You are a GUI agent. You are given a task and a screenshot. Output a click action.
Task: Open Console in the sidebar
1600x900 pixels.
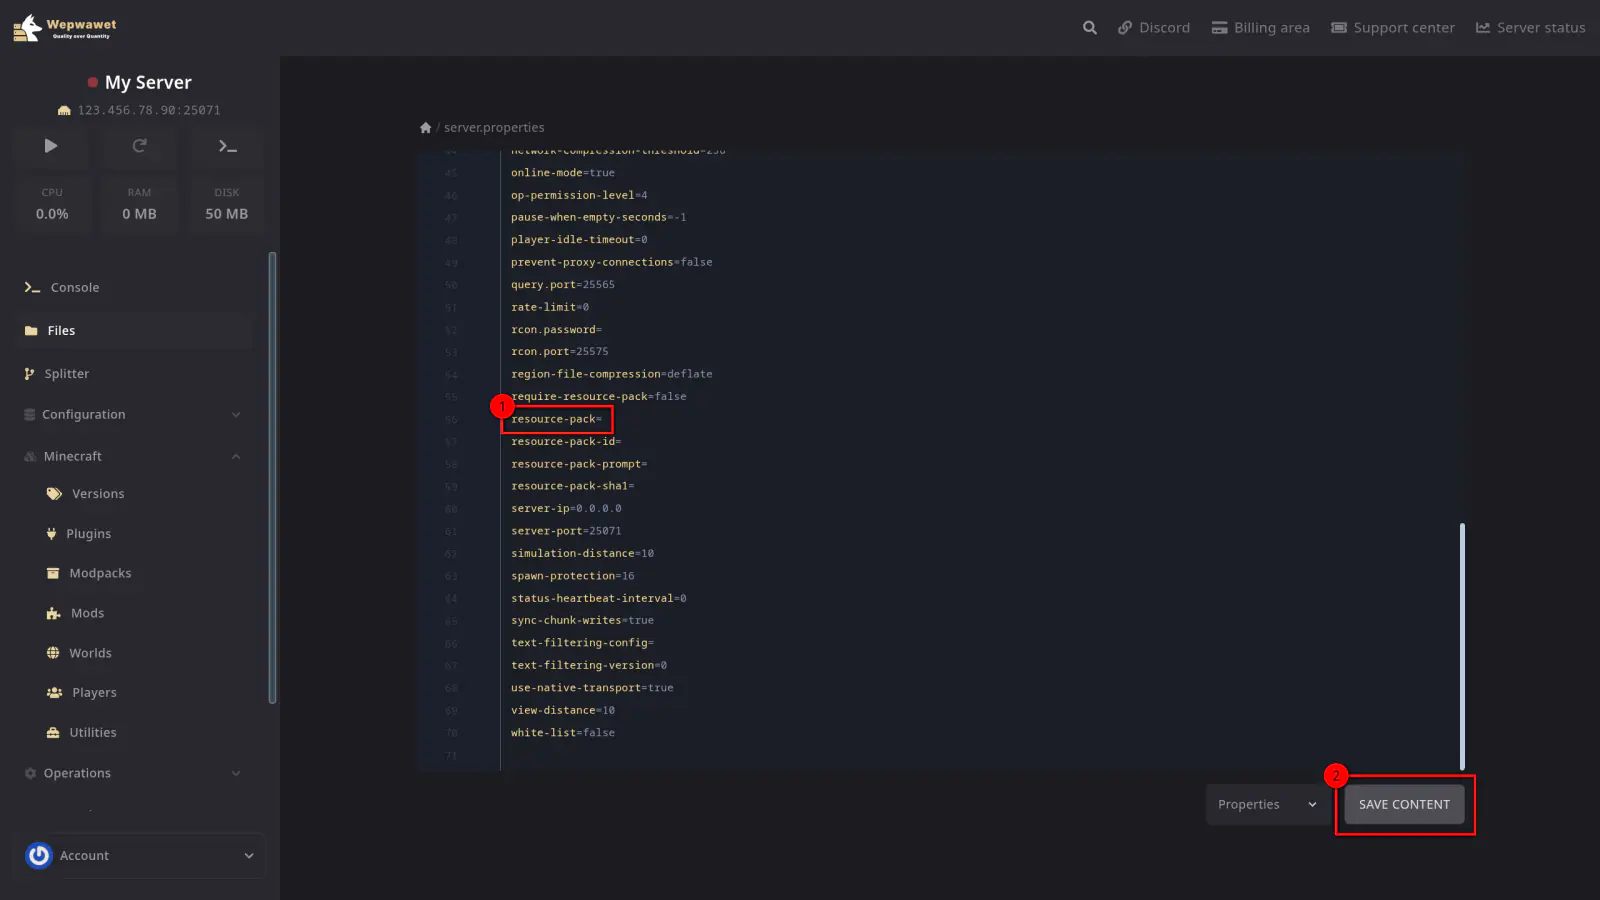75,288
